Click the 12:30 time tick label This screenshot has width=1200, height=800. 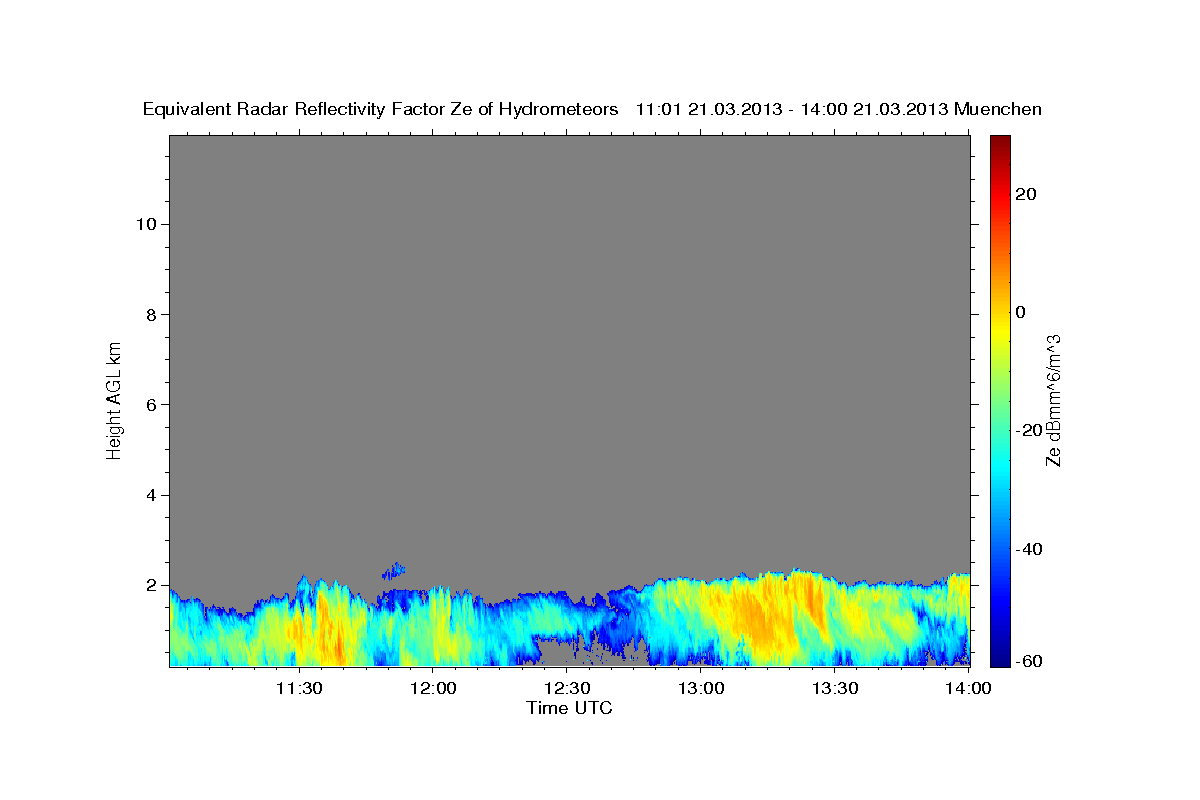[x=567, y=688]
